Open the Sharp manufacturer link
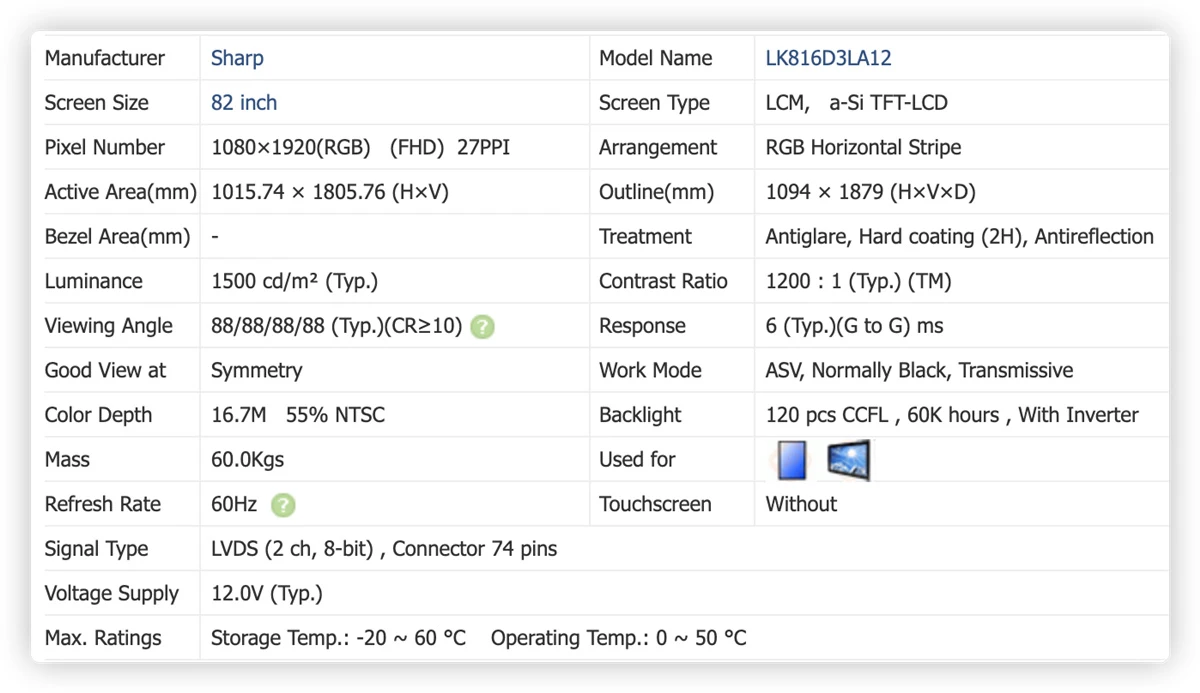The height and width of the screenshot is (693, 1200). pyautogui.click(x=237, y=58)
